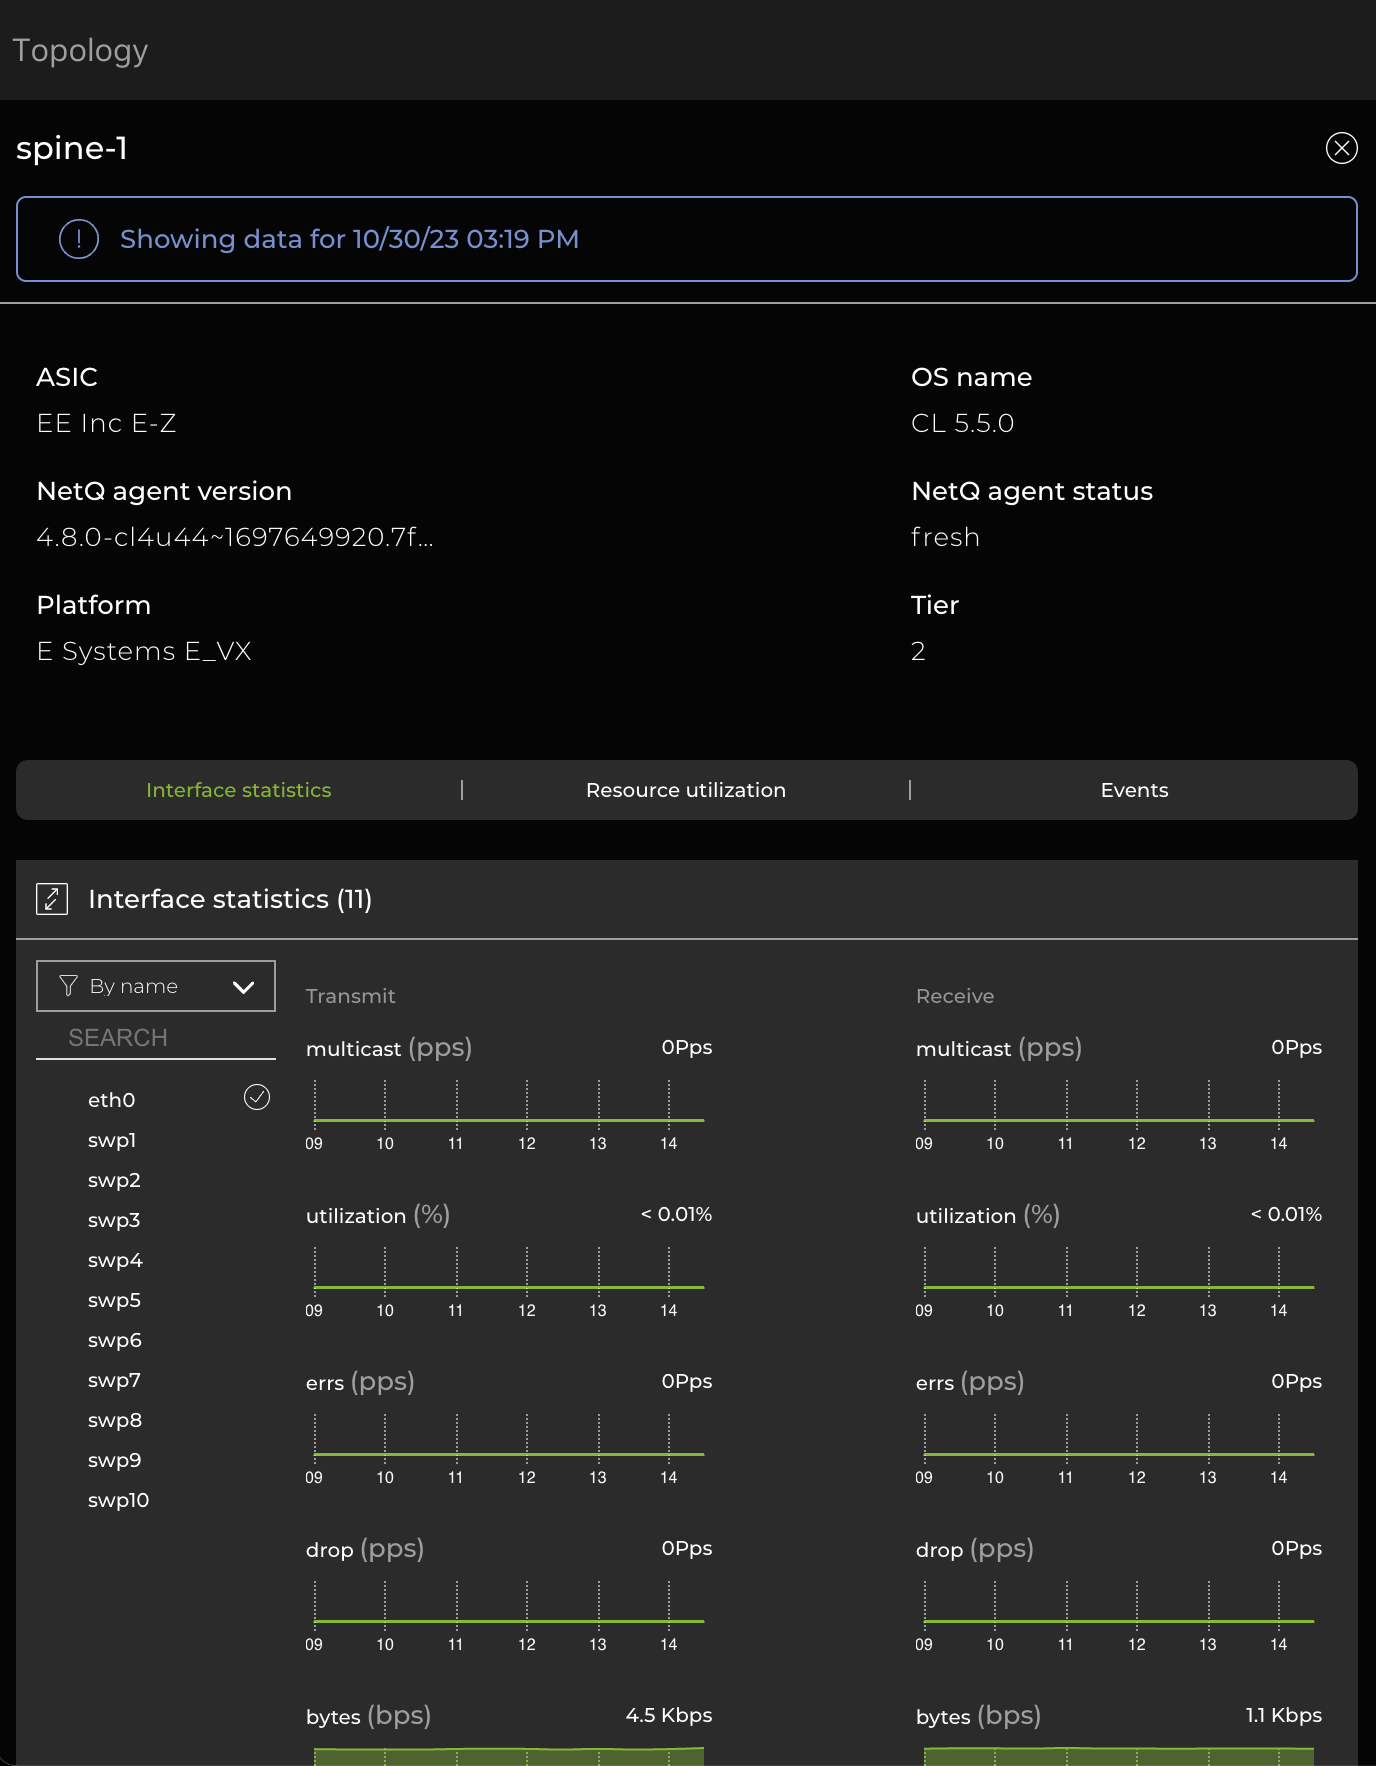
Task: Select interface swp2 in the list
Action: [114, 1180]
